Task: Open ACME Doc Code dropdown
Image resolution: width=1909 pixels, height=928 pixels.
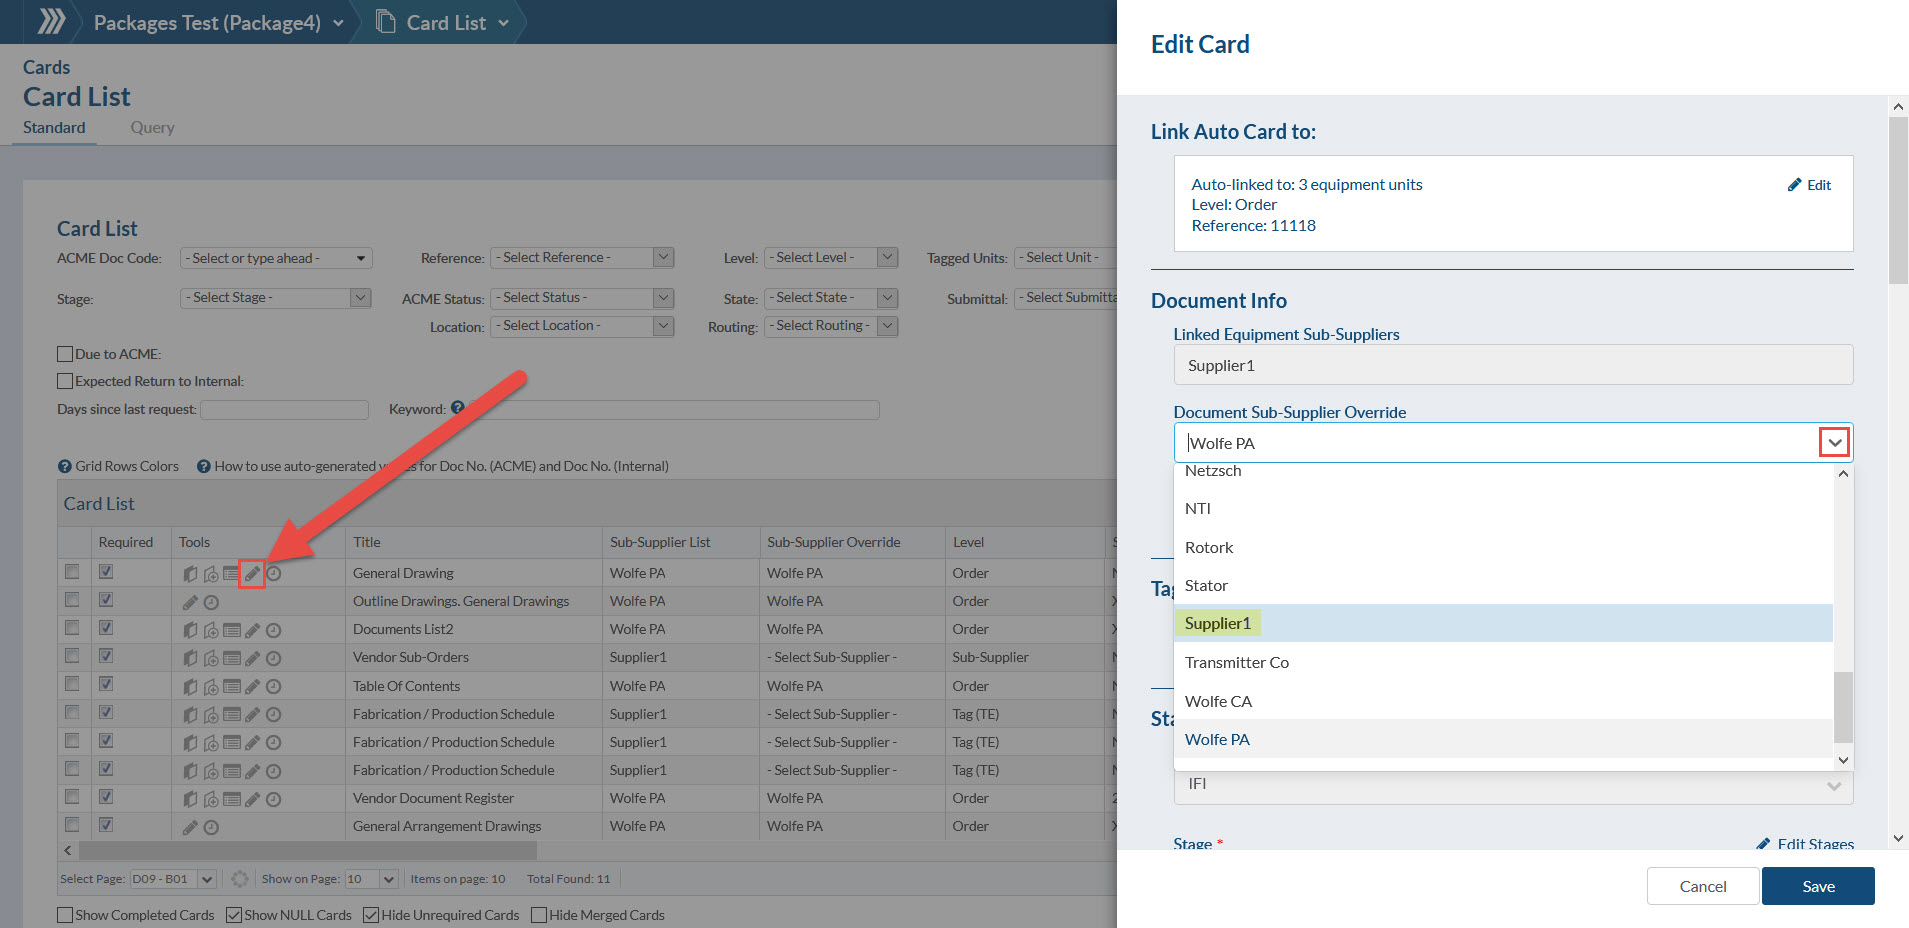Action: point(276,258)
